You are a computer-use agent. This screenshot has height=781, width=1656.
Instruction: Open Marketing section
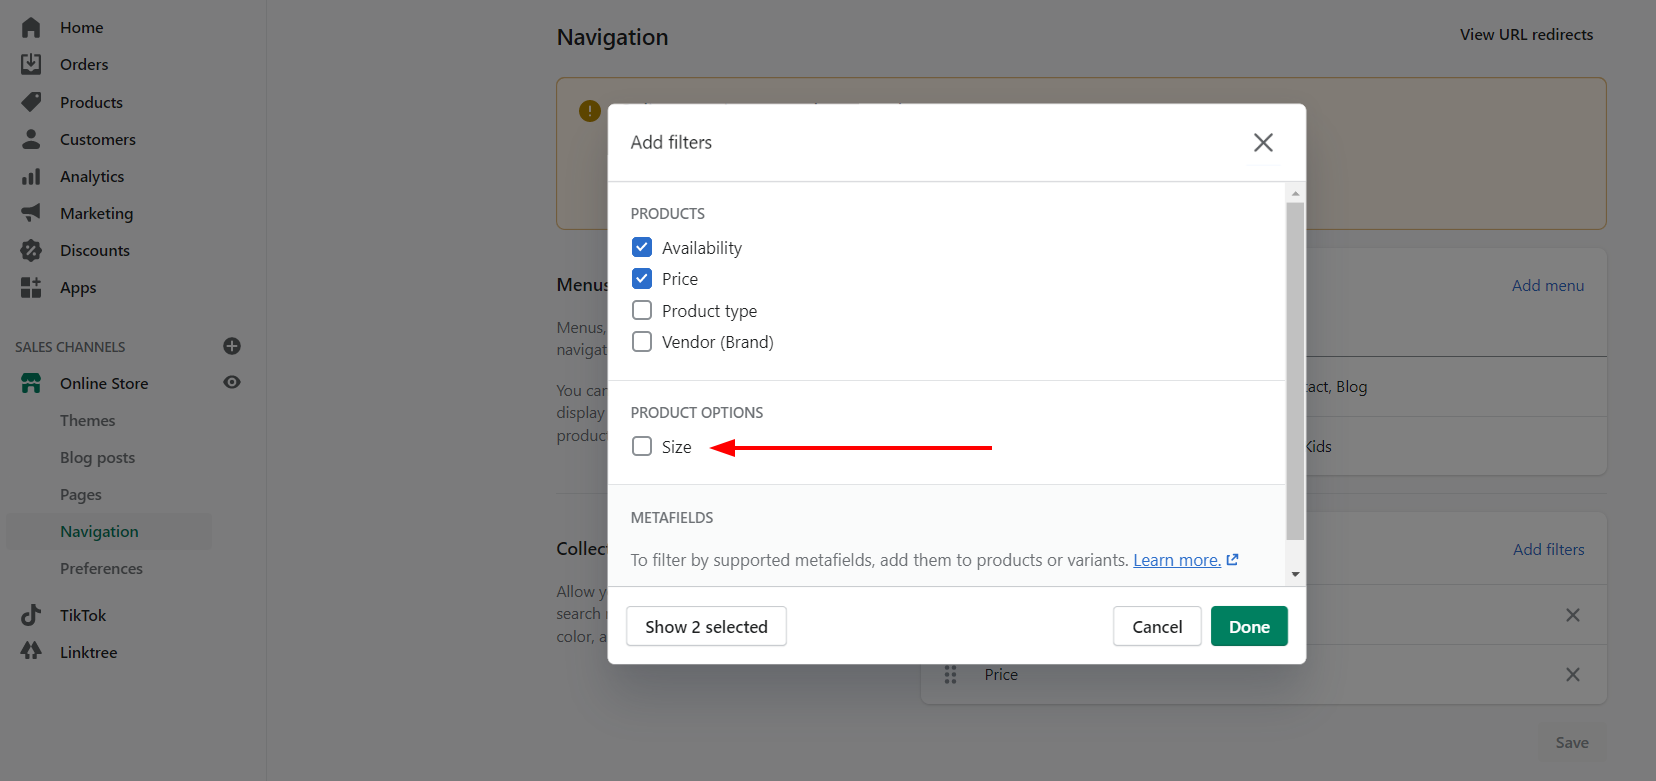(x=96, y=214)
